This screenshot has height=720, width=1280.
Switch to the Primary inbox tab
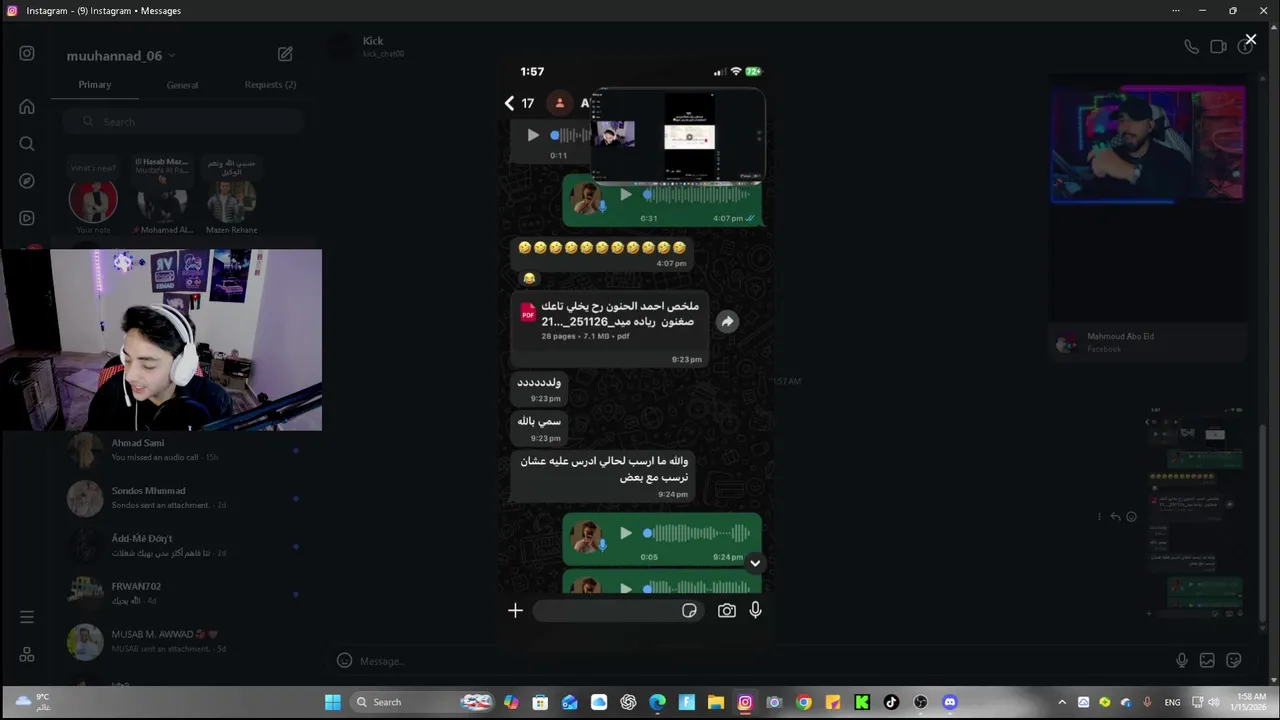(x=95, y=85)
